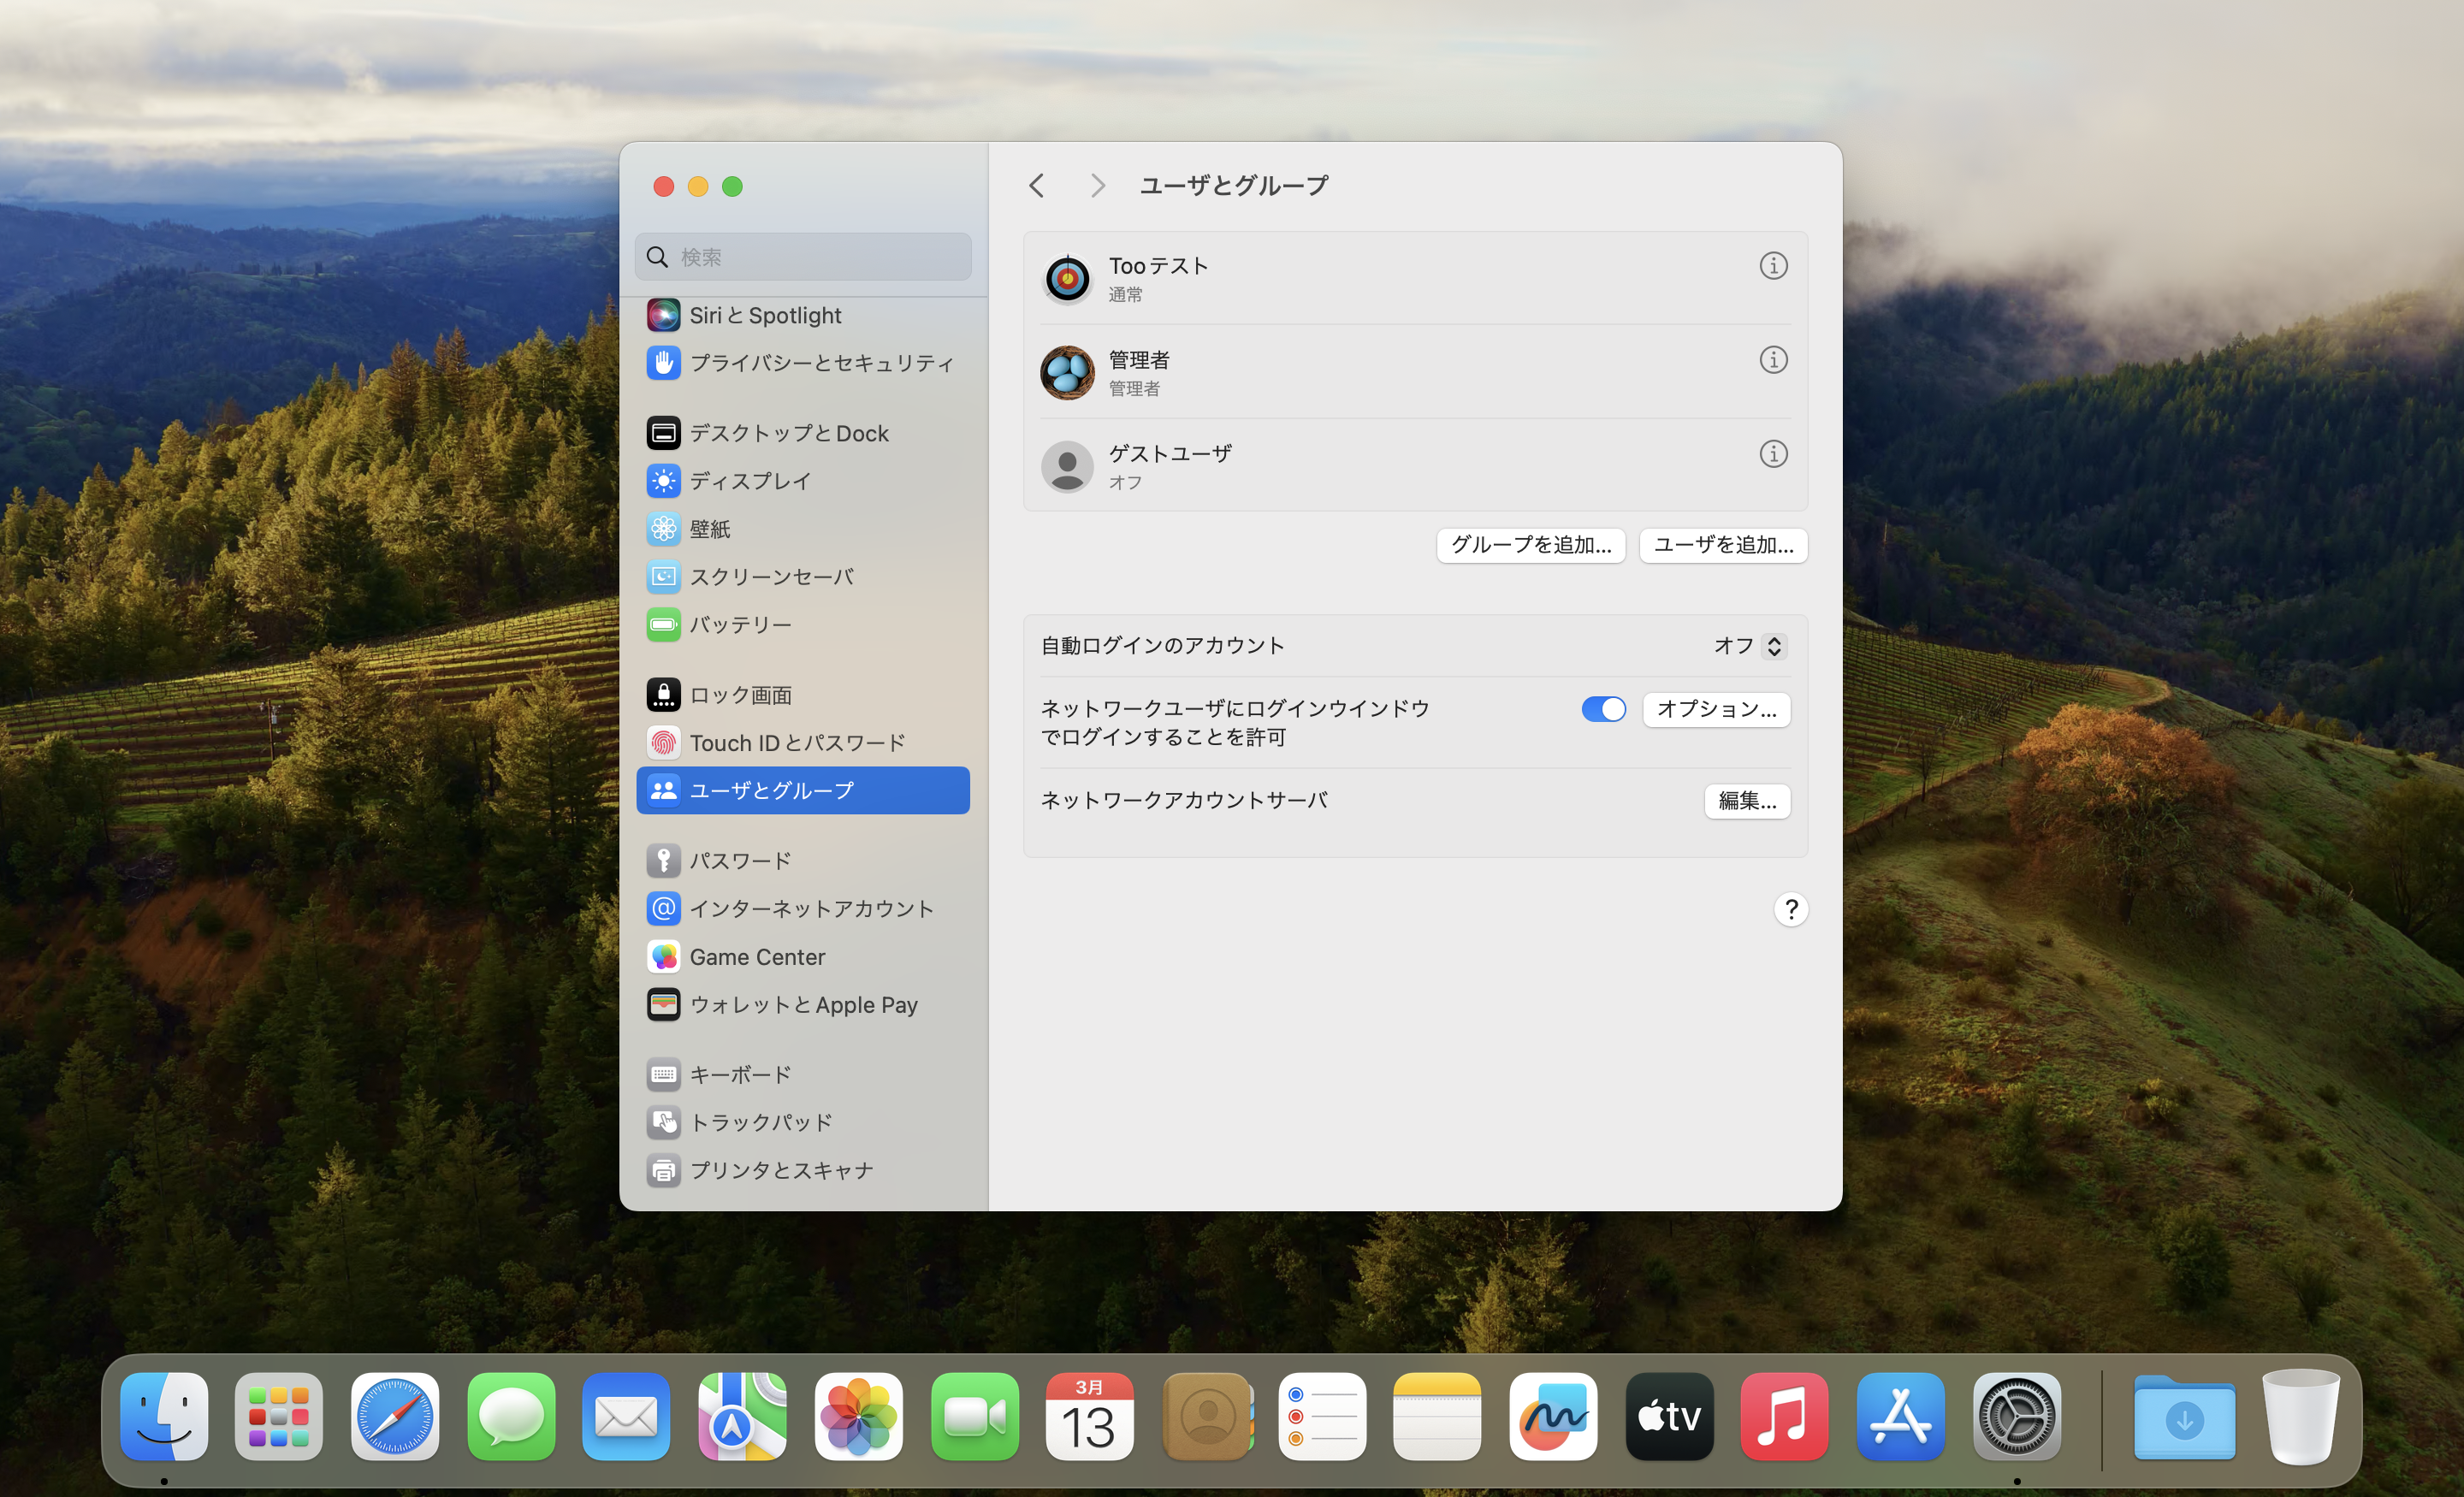Open Apple TV from the Dock

pyautogui.click(x=1670, y=1417)
